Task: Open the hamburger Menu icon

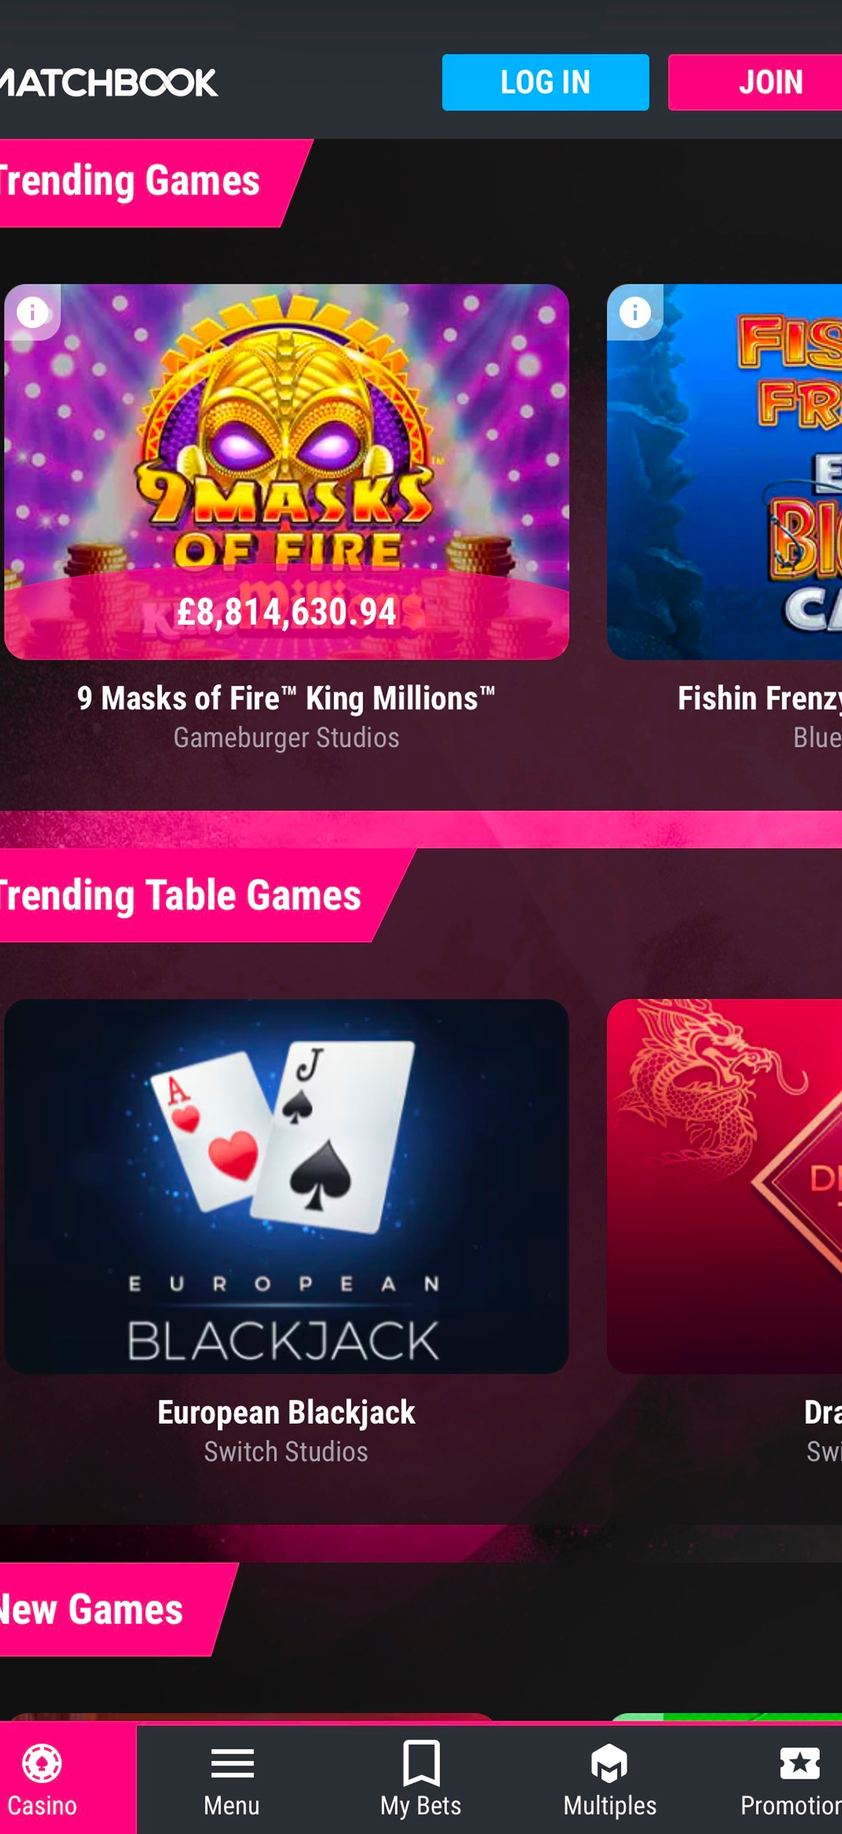Action: pos(232,1763)
